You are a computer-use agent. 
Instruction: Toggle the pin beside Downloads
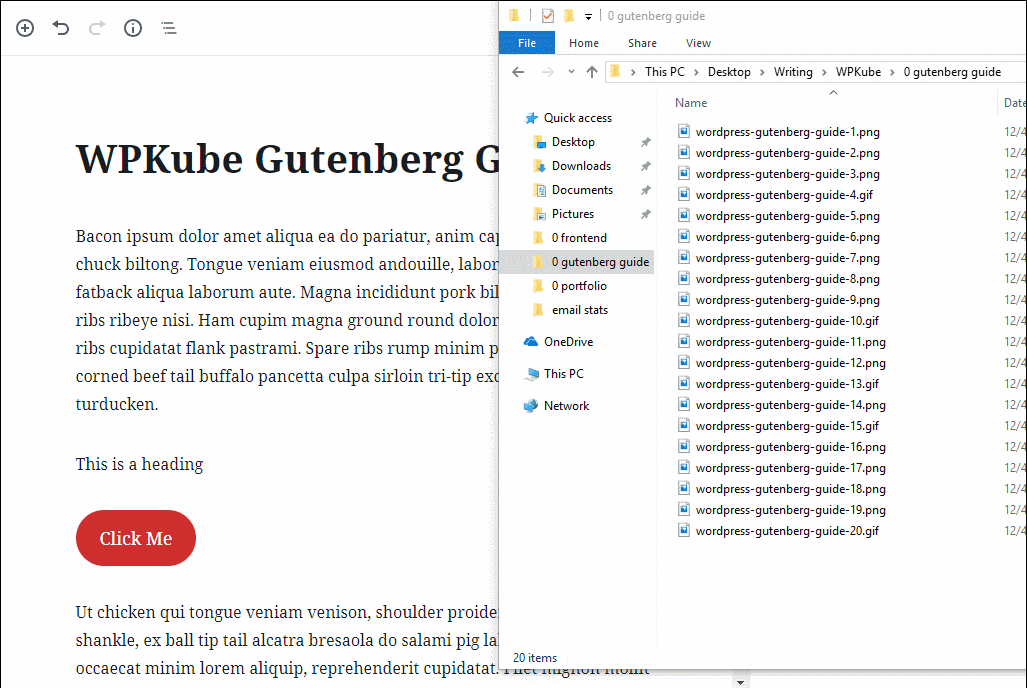tap(646, 166)
